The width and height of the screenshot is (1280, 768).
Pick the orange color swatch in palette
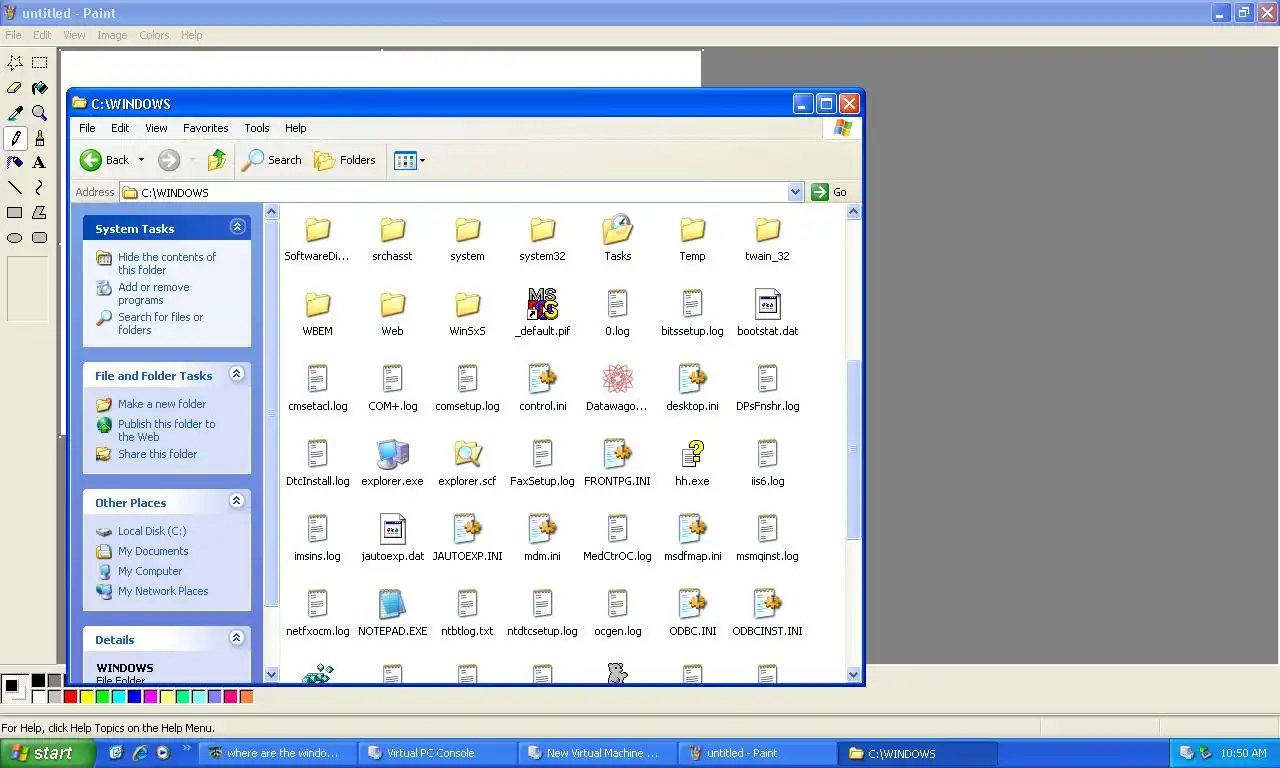(246, 697)
